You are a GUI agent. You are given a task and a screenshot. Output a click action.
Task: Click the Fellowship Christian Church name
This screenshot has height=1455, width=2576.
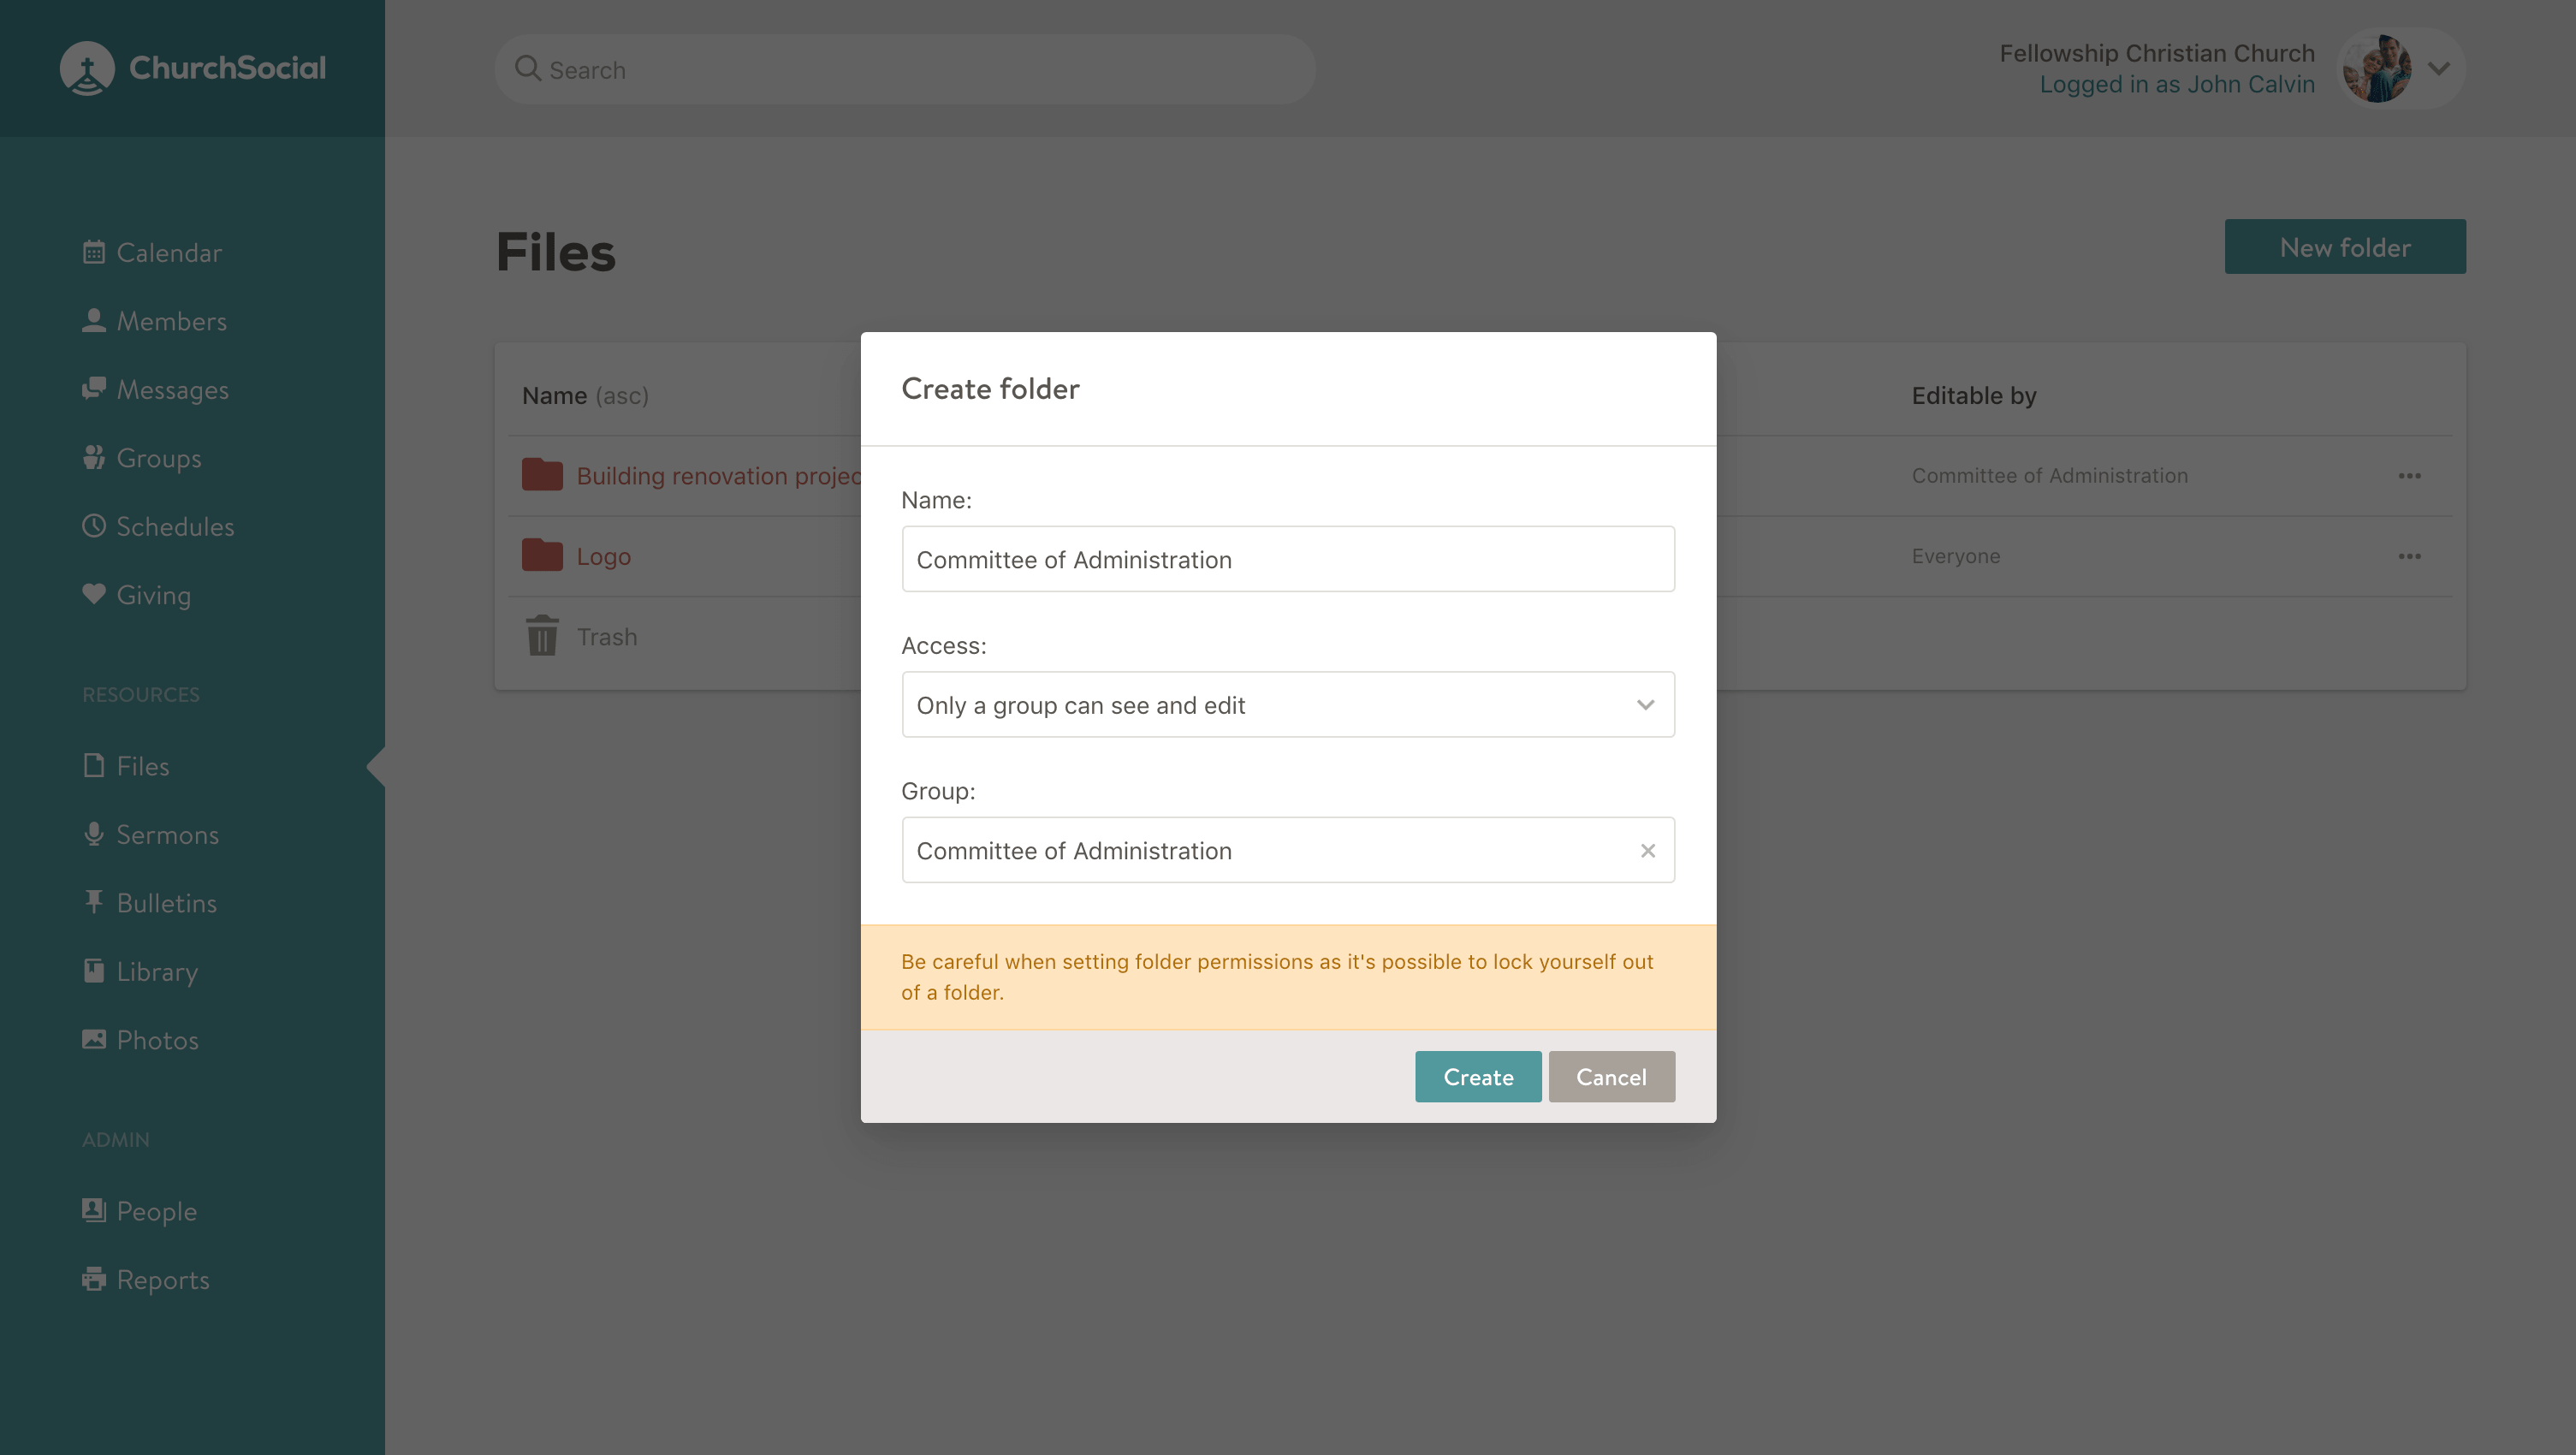[x=2156, y=52]
